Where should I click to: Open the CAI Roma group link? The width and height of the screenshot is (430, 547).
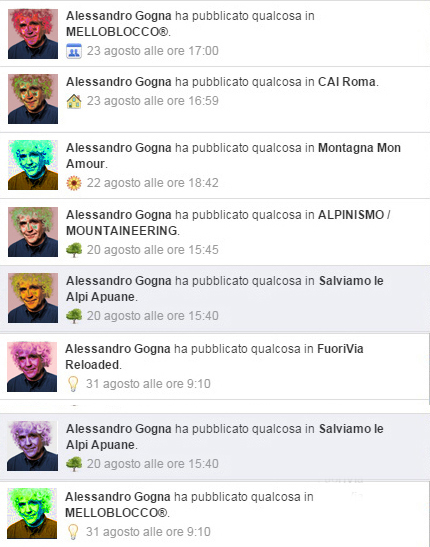[x=347, y=82]
